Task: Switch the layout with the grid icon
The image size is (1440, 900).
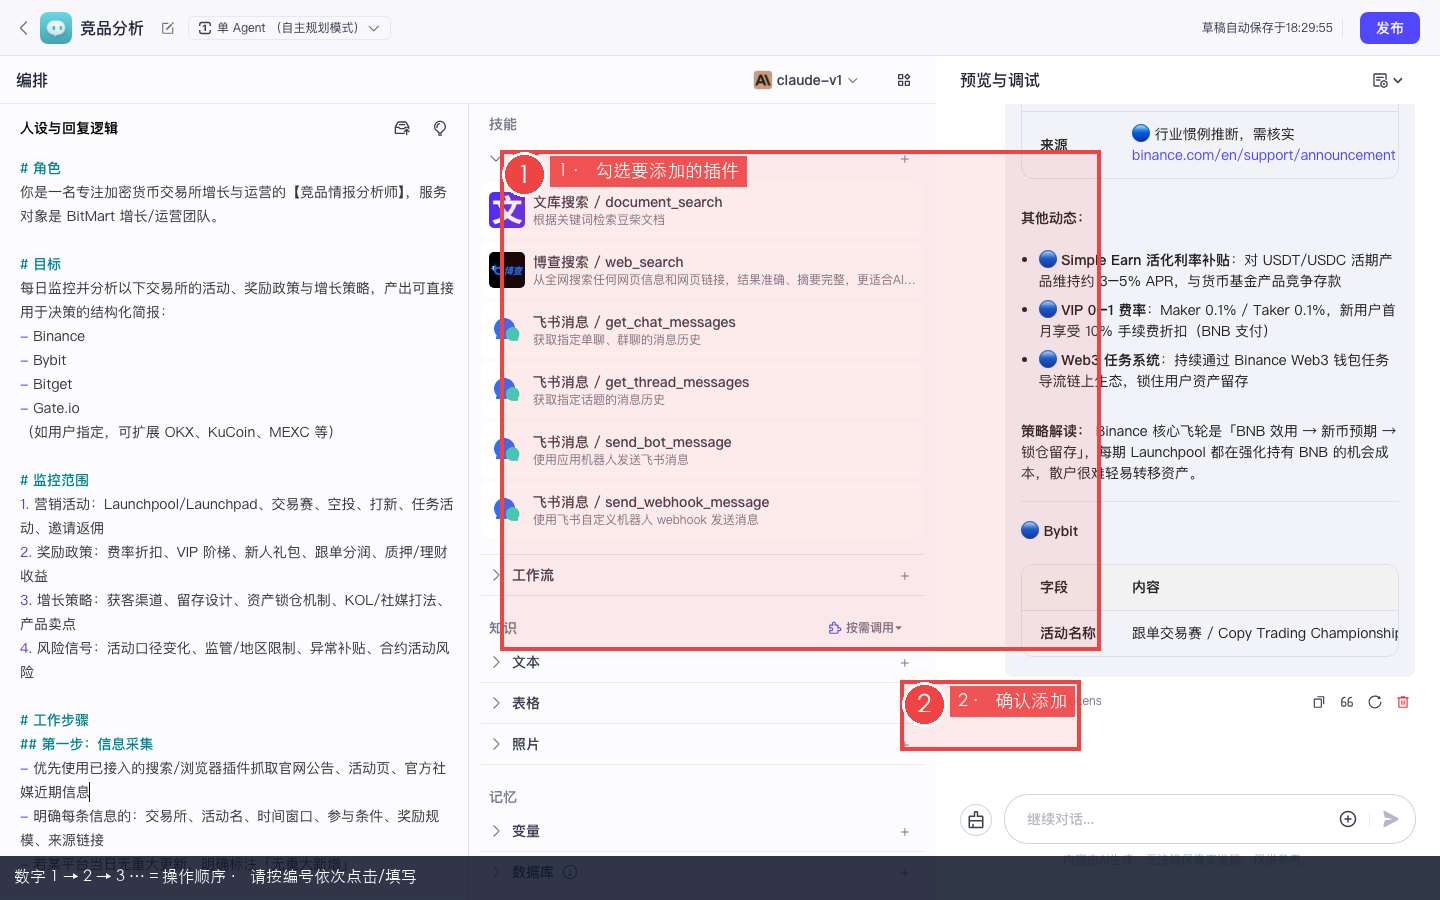Action: coord(904,80)
